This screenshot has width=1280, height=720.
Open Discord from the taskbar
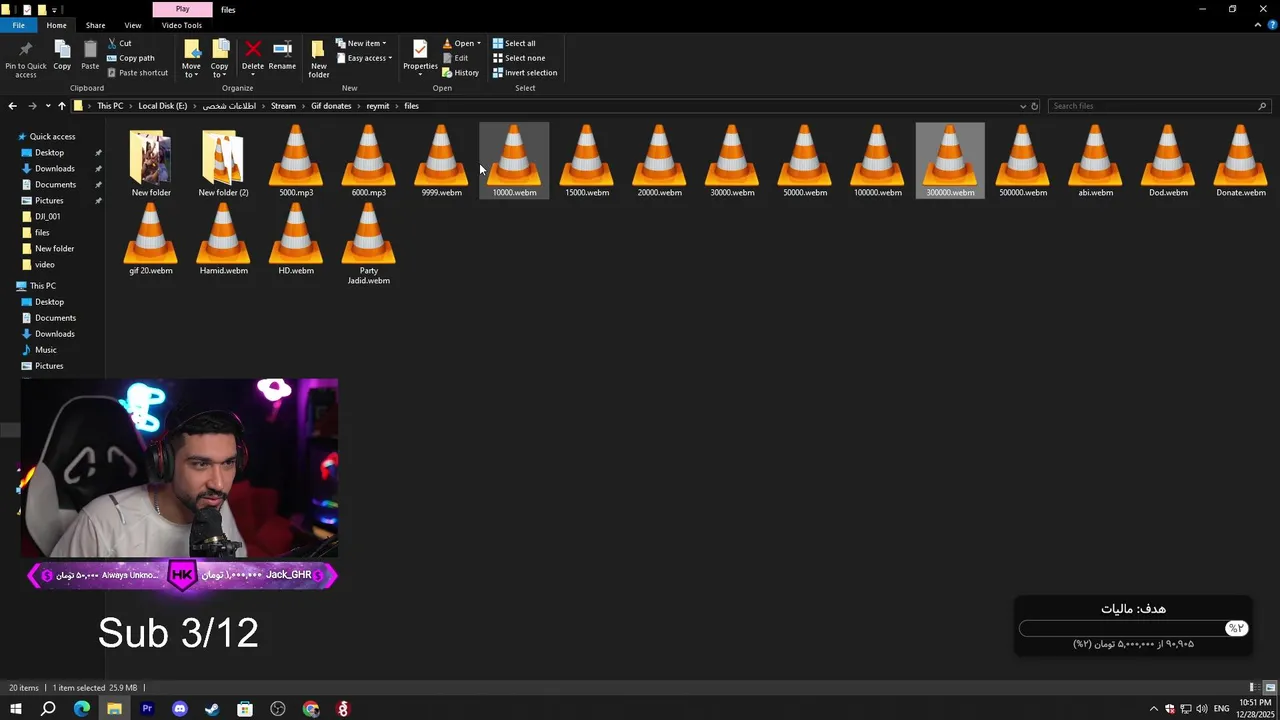(180, 709)
